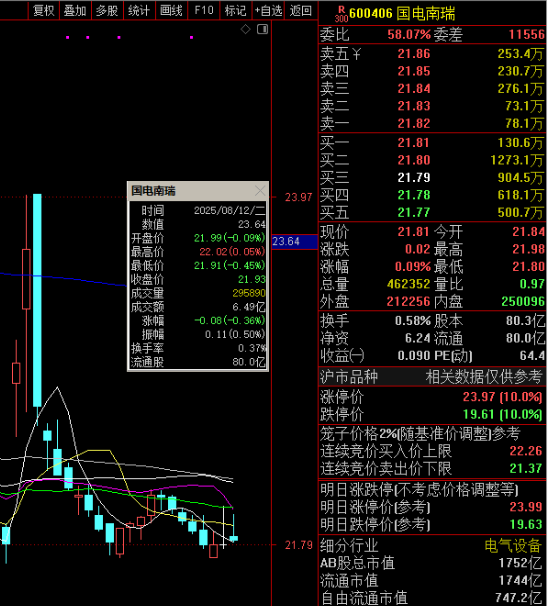The width and height of the screenshot is (548, 606).
Task: Click the rightmost magenta dot marker
Action: pos(191,37)
